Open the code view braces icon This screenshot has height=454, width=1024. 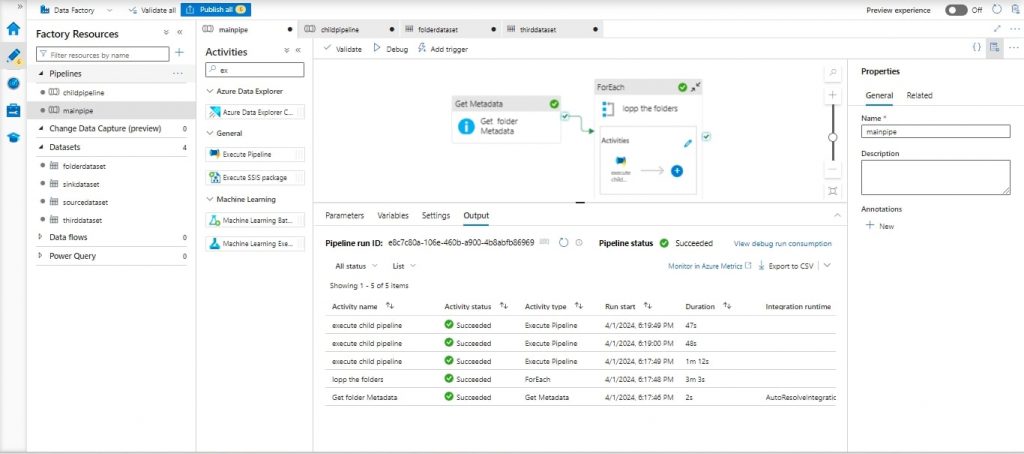976,47
